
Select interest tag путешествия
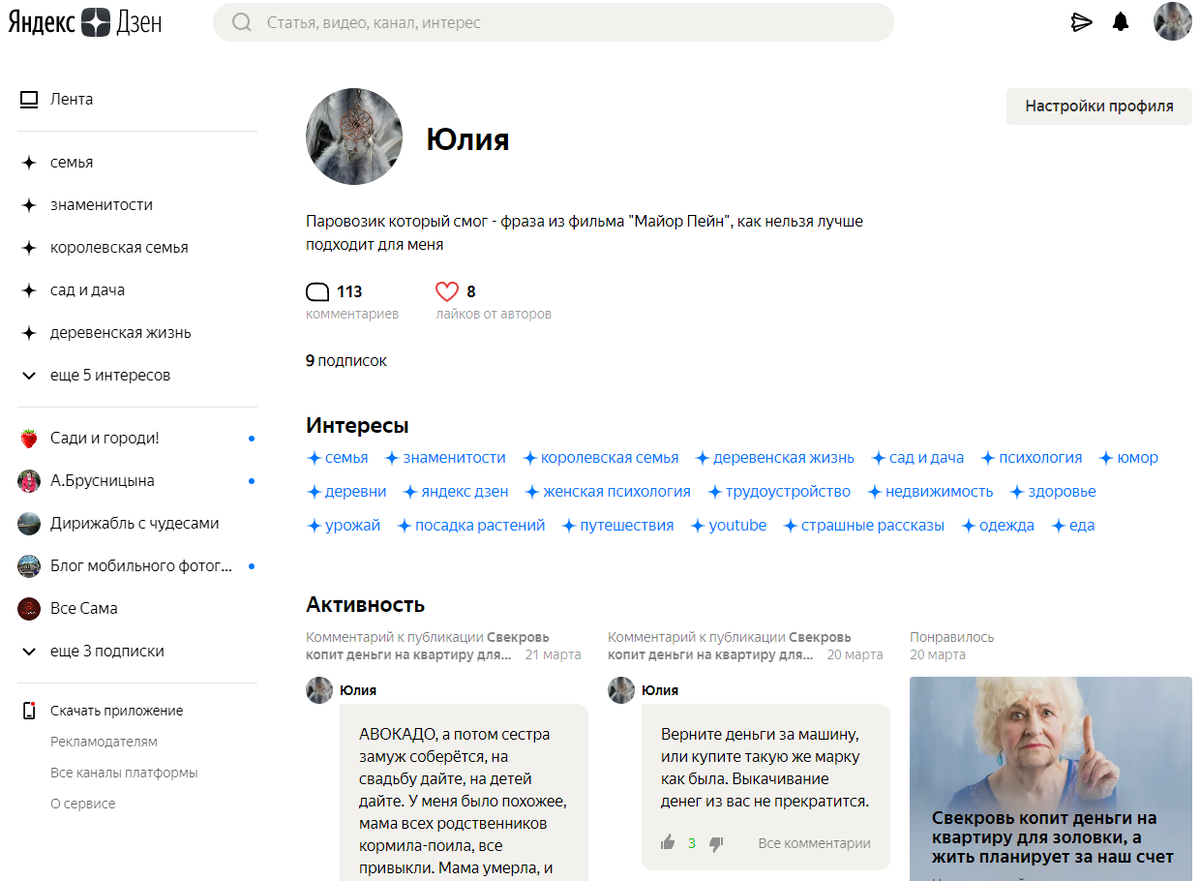point(617,526)
